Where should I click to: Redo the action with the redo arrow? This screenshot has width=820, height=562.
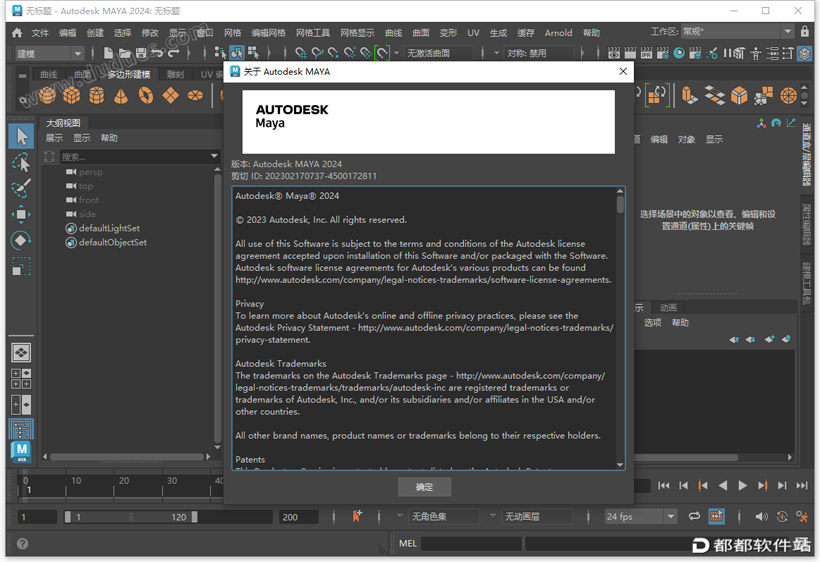[173, 53]
